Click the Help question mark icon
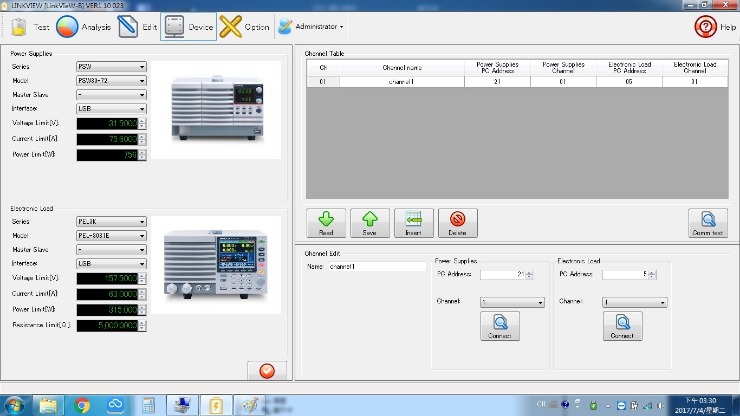The width and height of the screenshot is (740, 416). pyautogui.click(x=706, y=27)
